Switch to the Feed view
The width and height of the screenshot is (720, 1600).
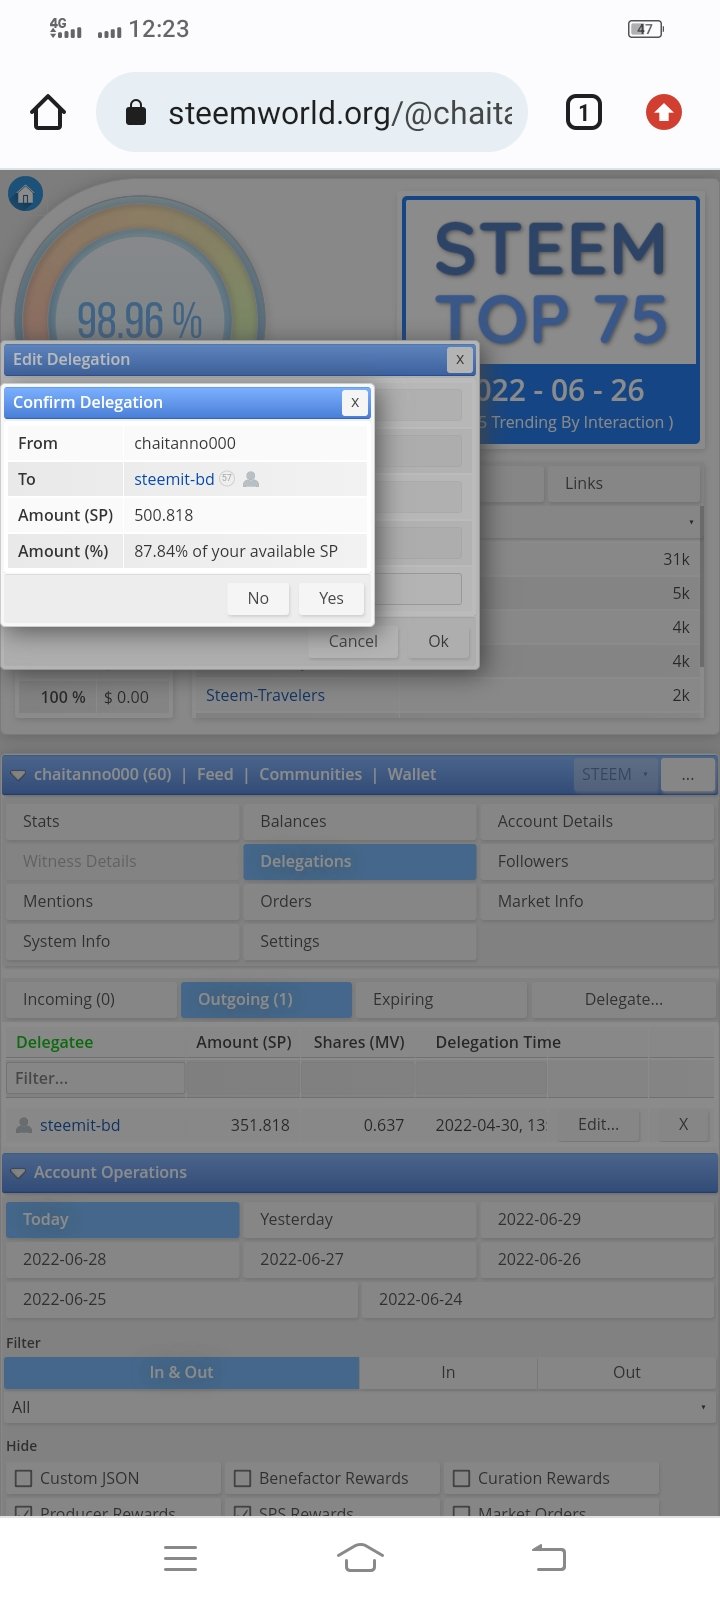pos(215,774)
